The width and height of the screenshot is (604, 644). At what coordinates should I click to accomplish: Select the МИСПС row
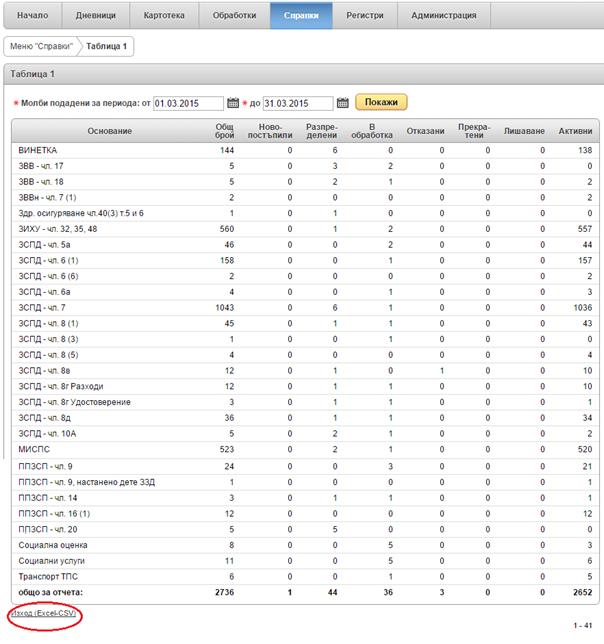36,449
